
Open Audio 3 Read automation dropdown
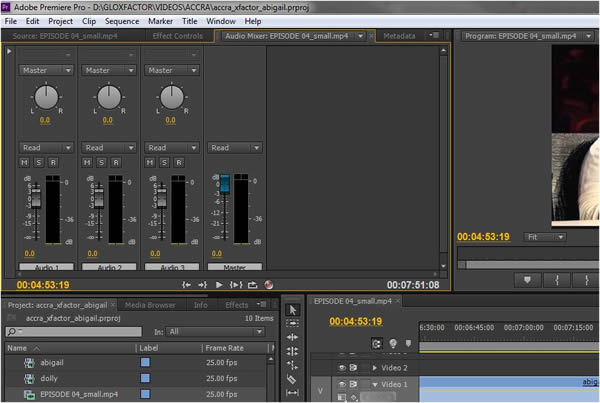[171, 148]
